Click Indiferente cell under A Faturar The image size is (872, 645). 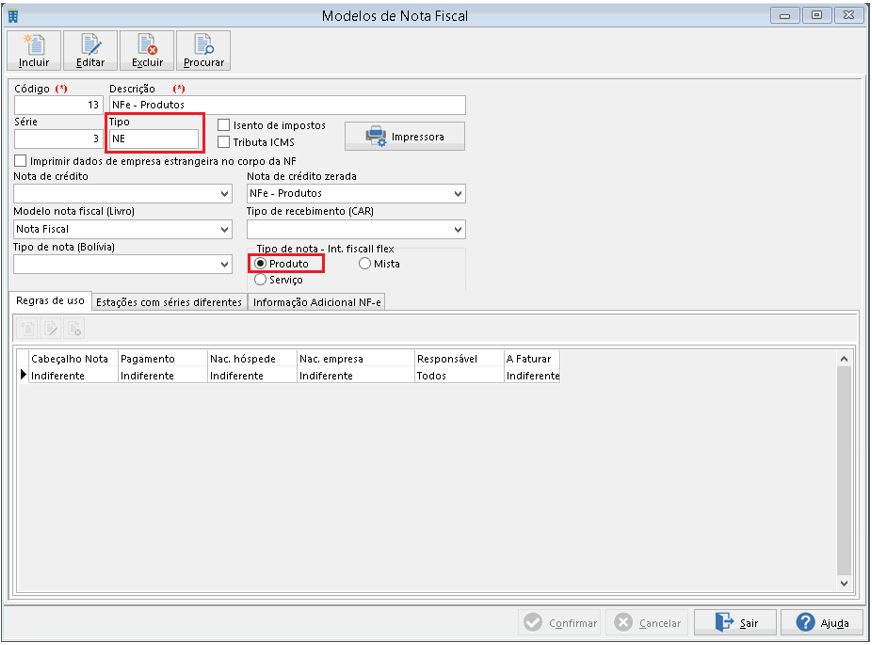pyautogui.click(x=532, y=375)
